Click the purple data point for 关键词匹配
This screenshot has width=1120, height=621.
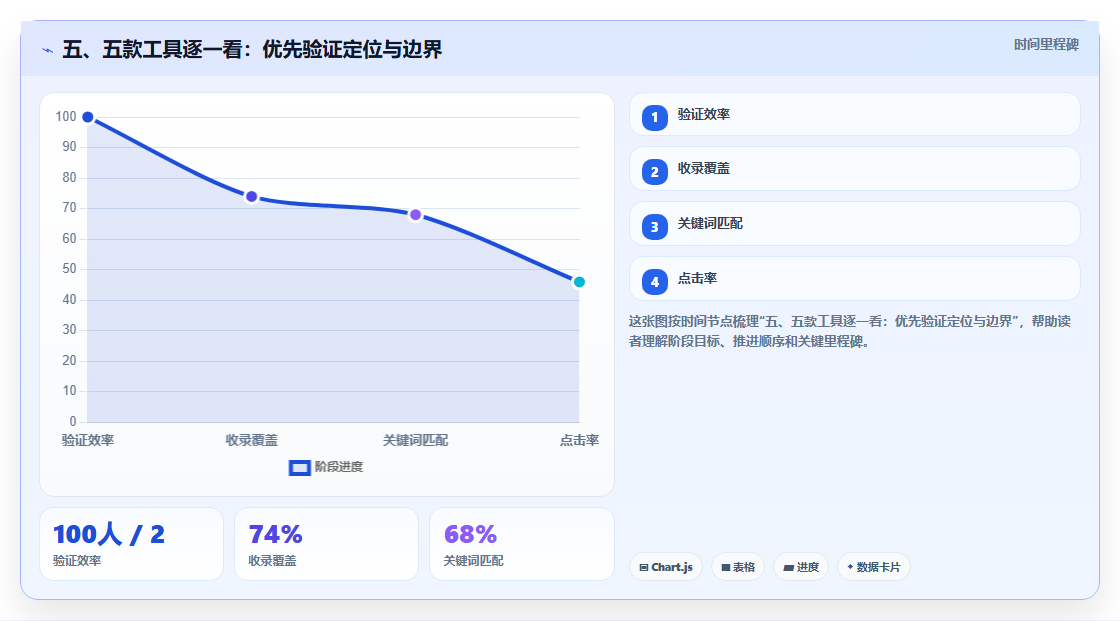click(x=416, y=215)
